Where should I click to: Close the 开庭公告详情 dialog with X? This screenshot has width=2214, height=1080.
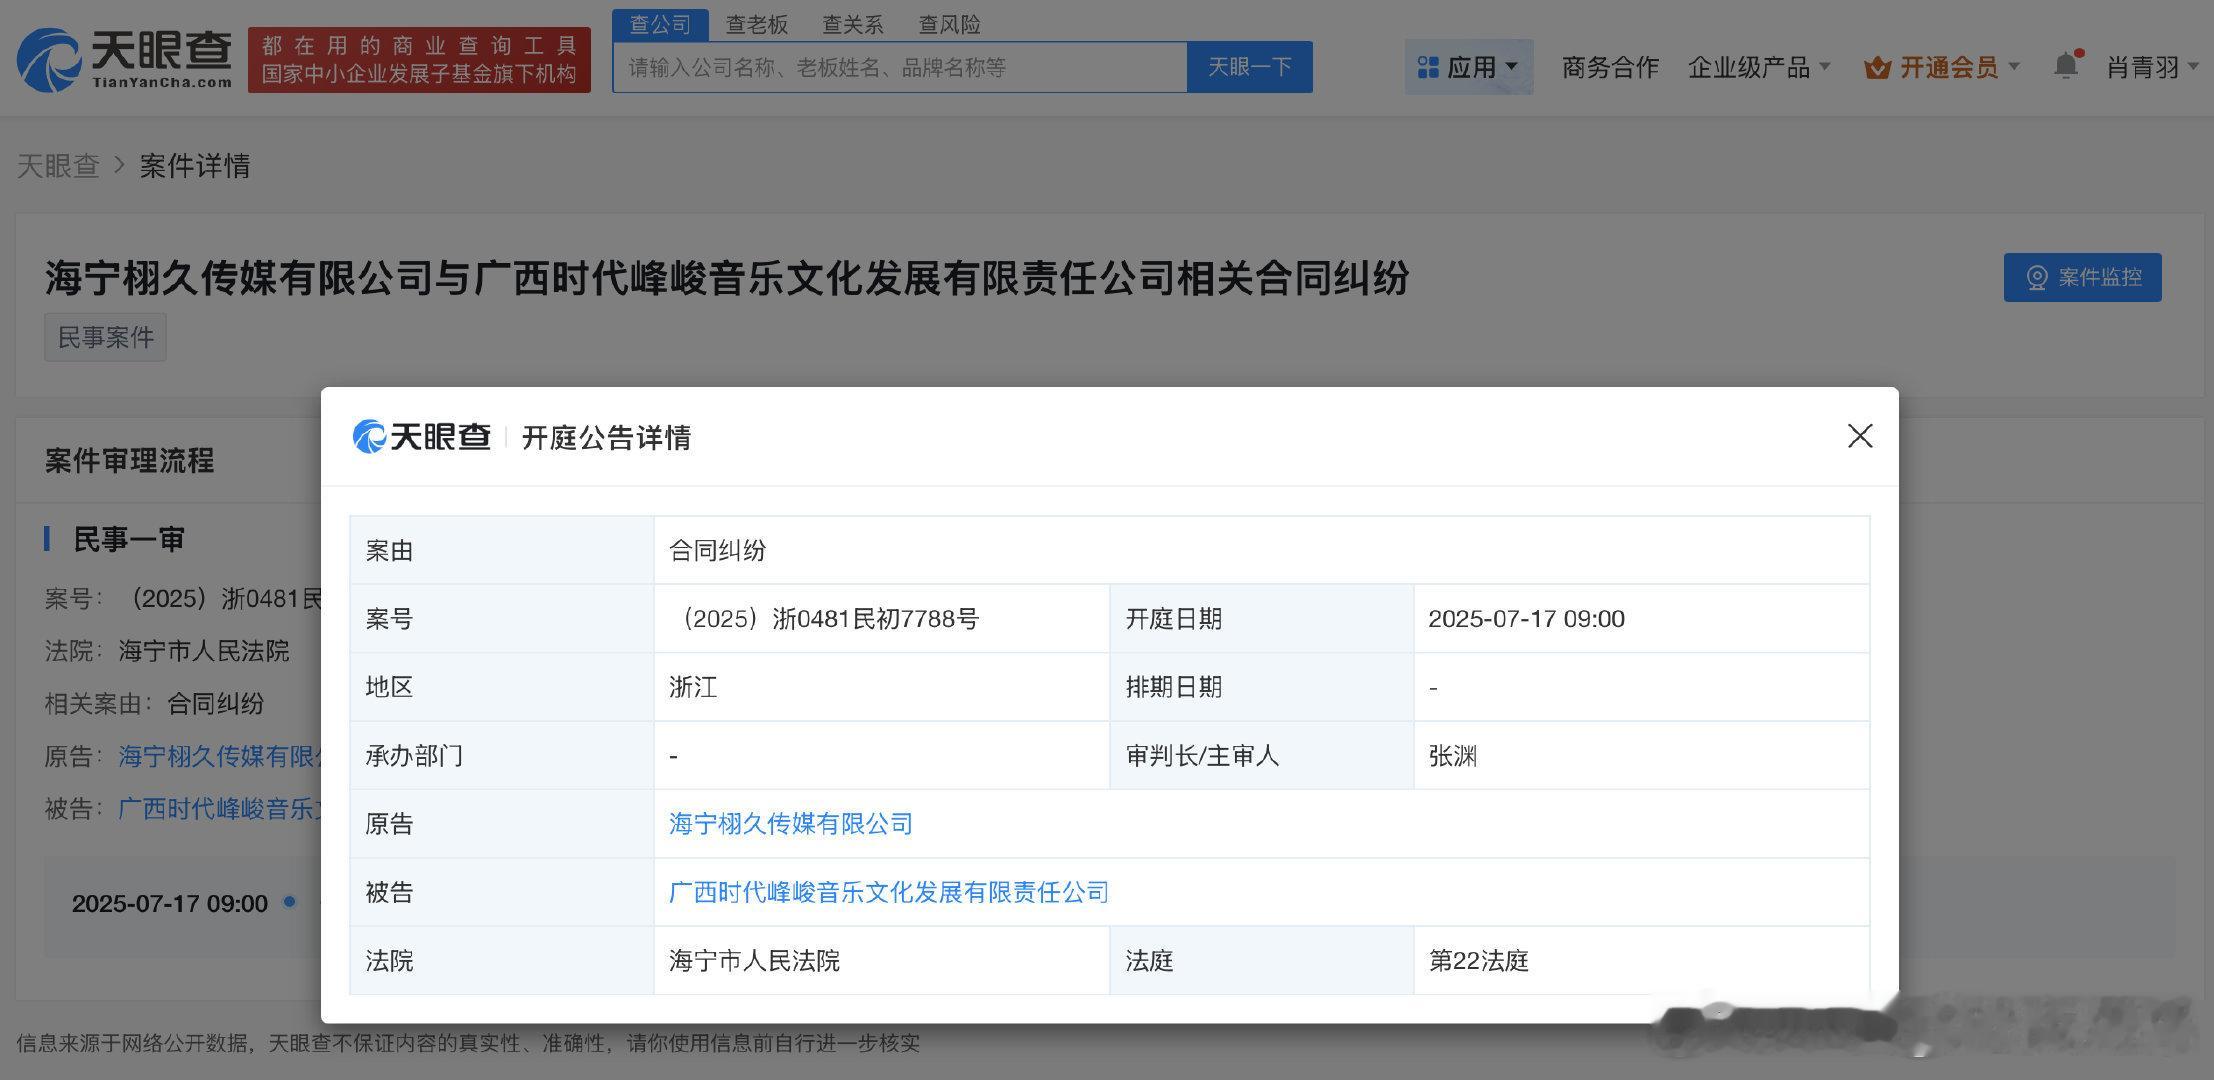point(1859,435)
